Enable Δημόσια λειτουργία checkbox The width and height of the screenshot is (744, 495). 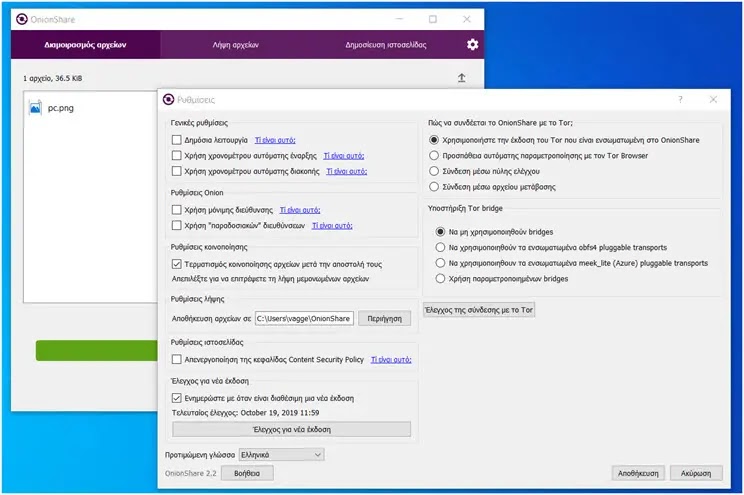177,140
